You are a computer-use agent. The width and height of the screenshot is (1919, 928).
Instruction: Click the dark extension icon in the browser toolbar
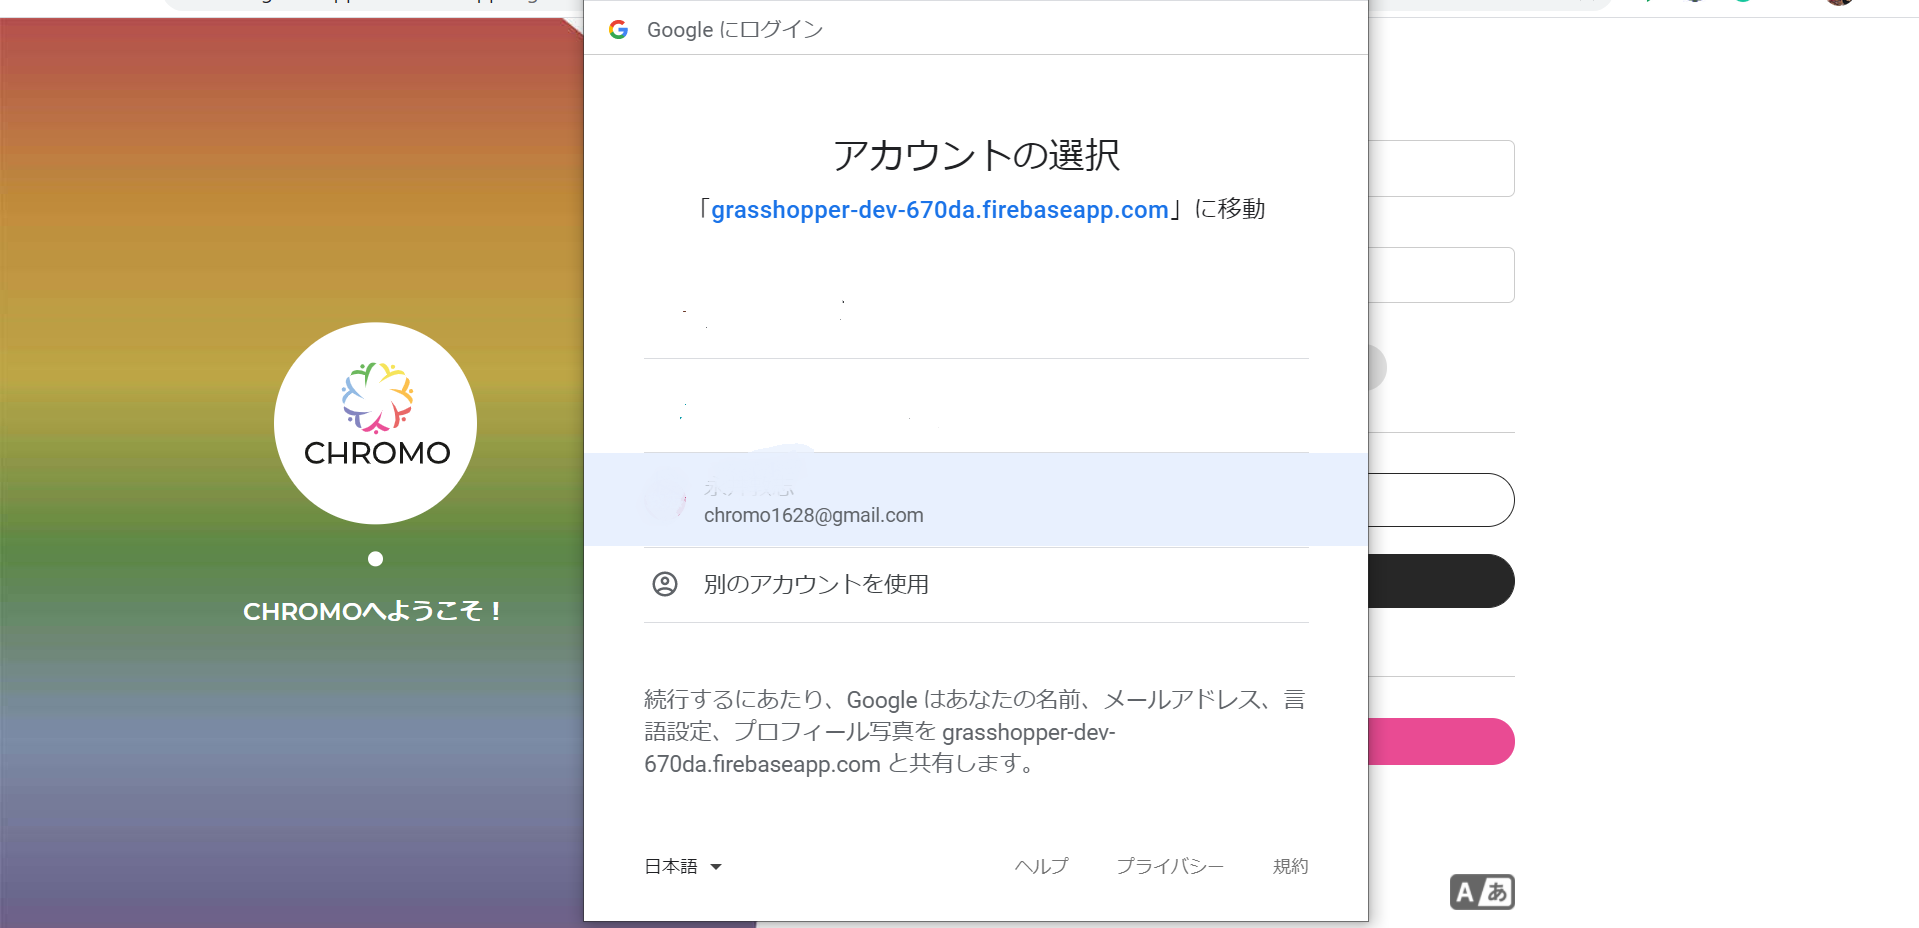click(x=1693, y=4)
